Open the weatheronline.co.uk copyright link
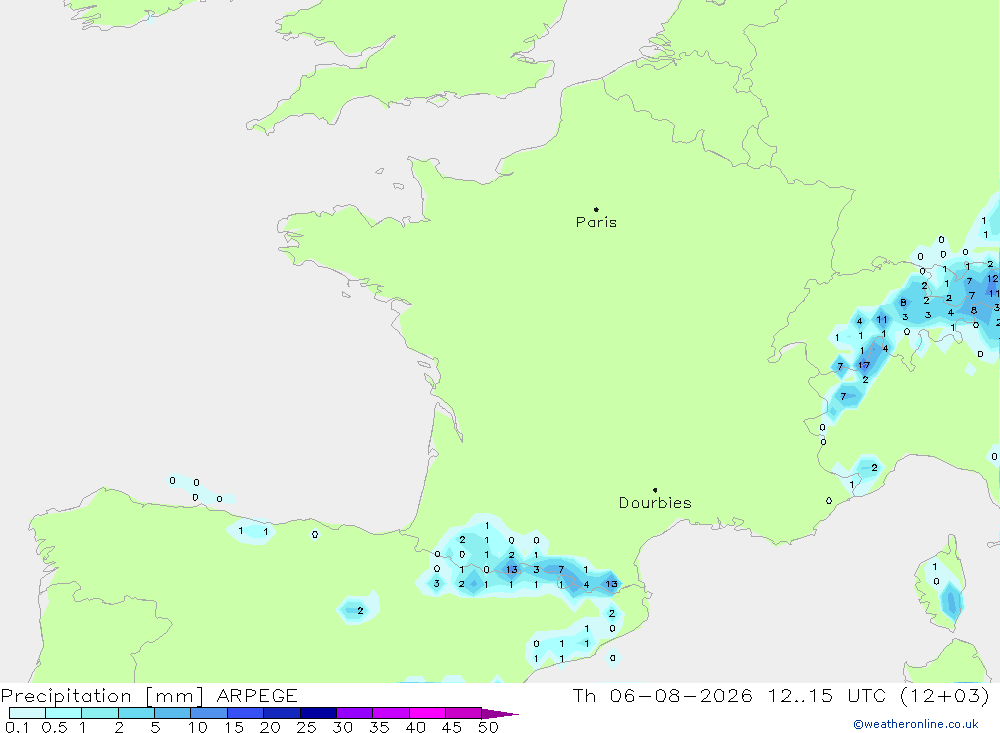Image resolution: width=1000 pixels, height=733 pixels. coord(916,724)
